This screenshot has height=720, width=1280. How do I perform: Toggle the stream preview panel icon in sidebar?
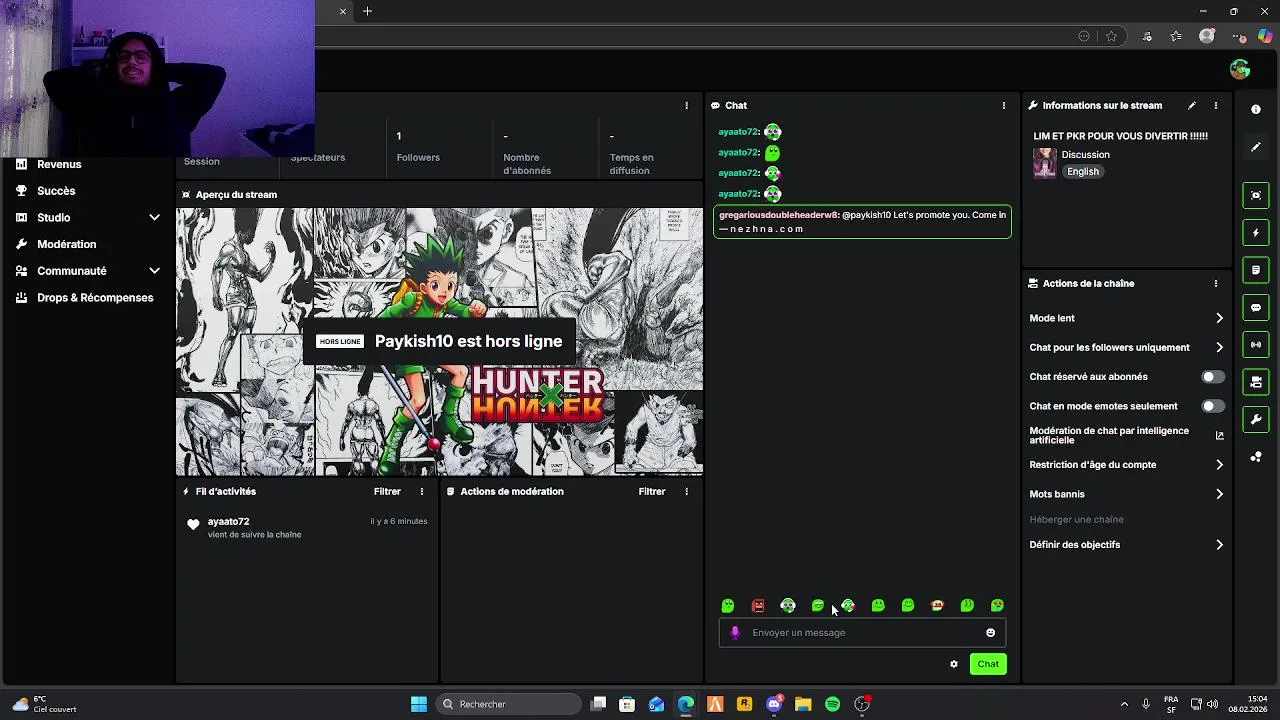tap(1256, 195)
